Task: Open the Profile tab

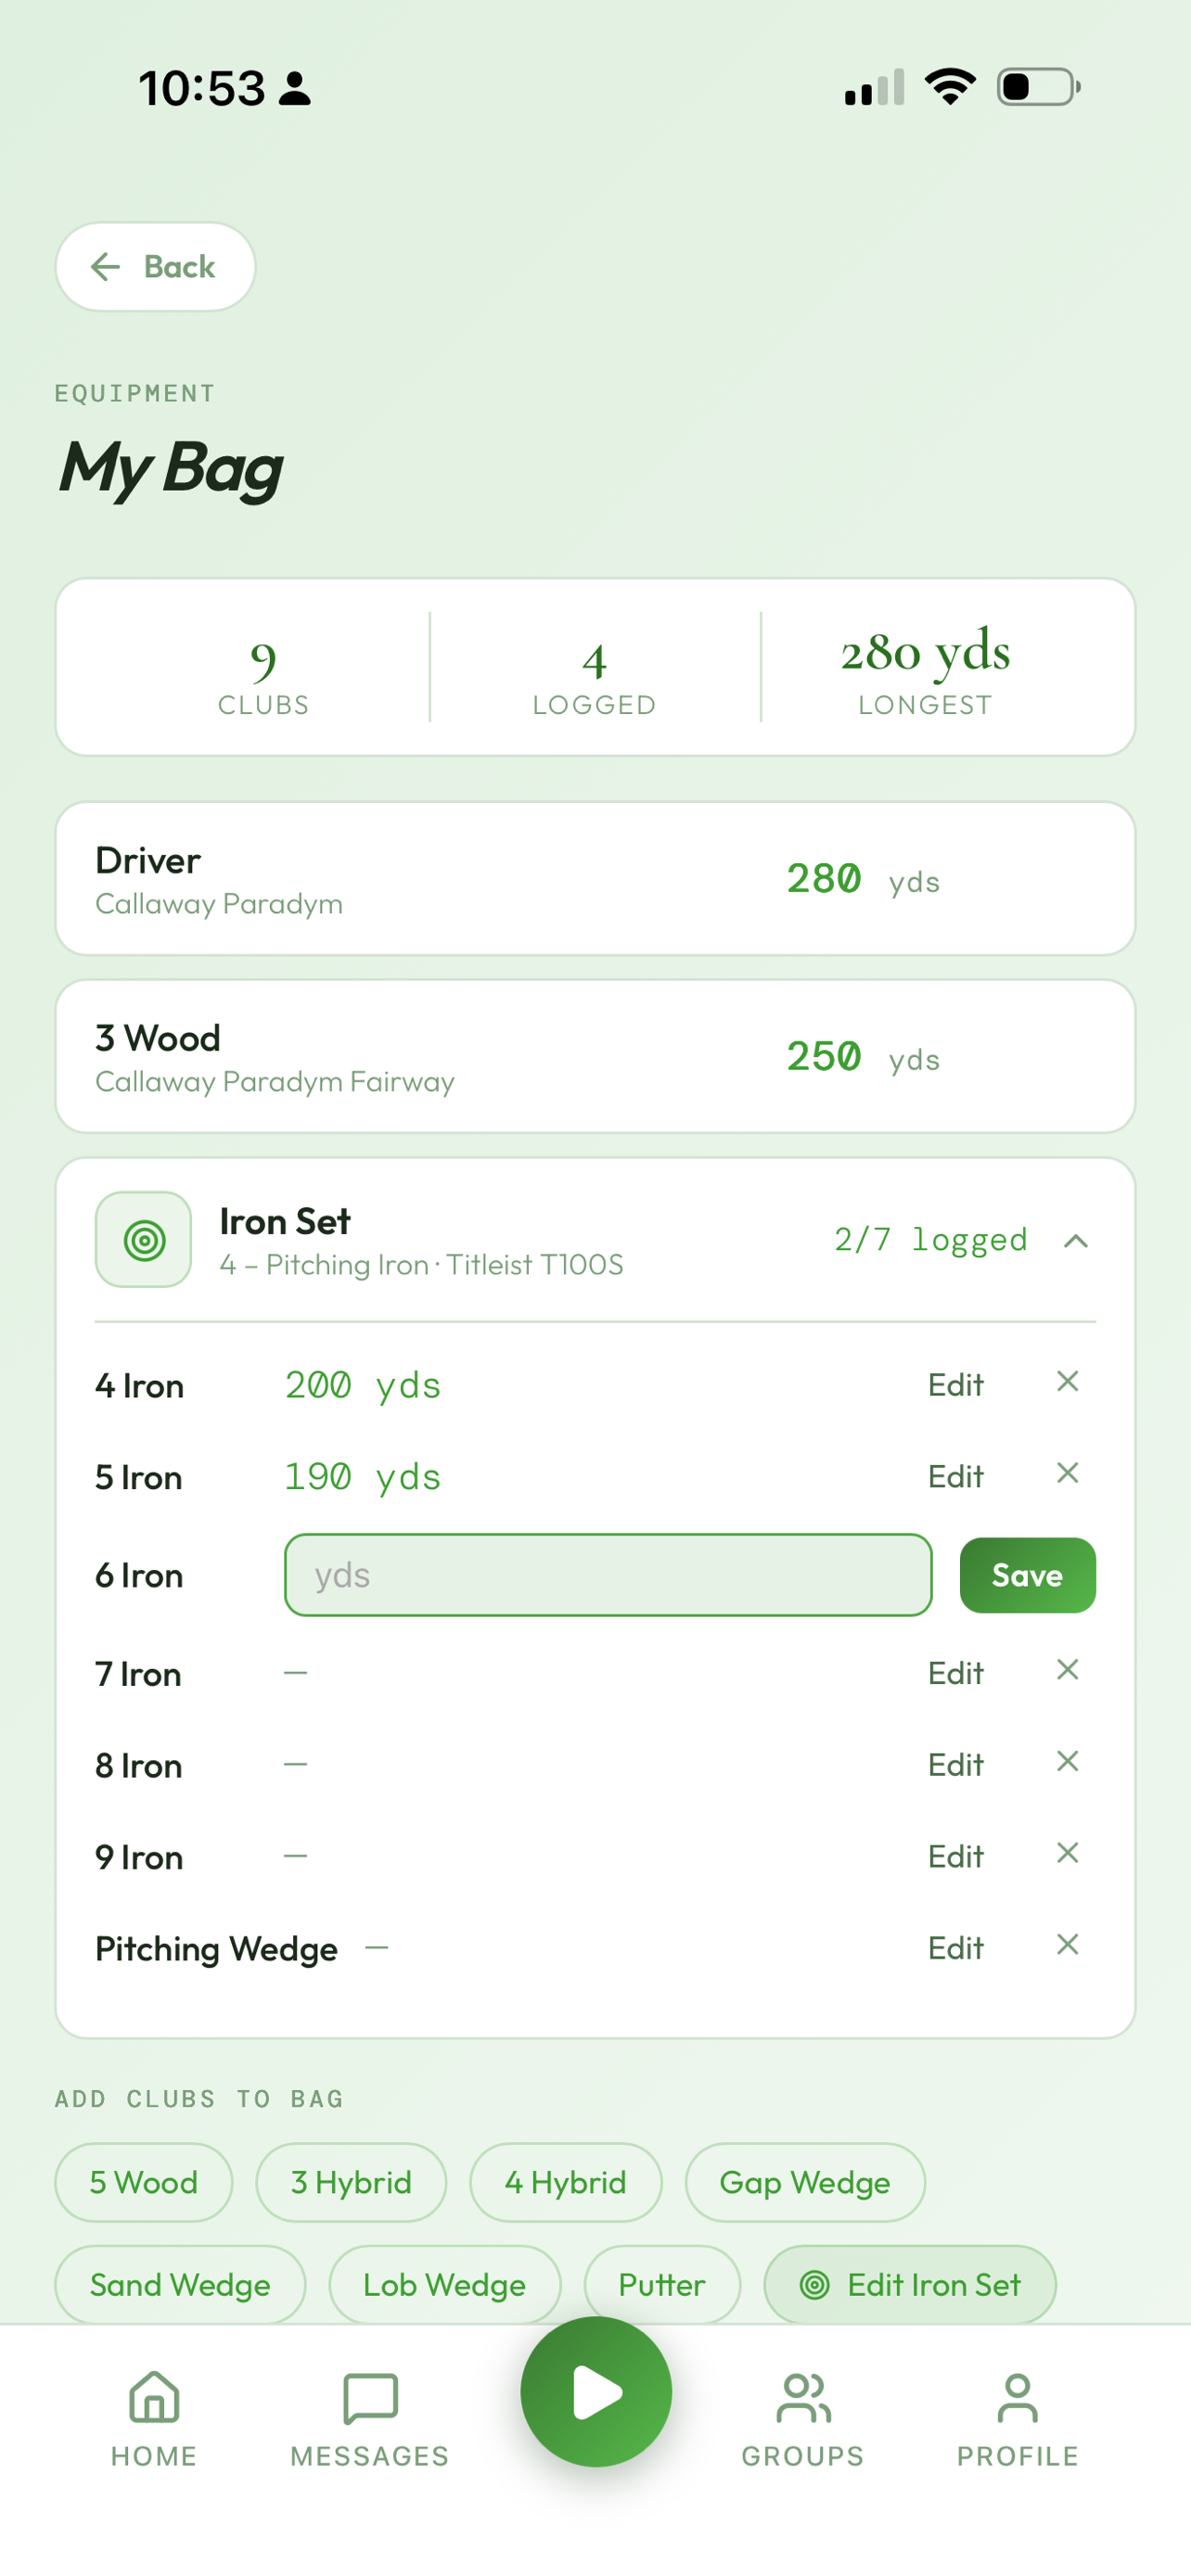Action: coord(1017,2419)
